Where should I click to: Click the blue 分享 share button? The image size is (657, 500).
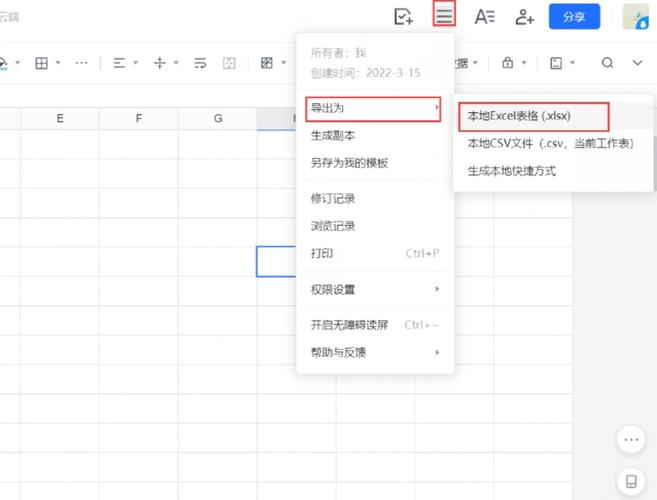[574, 16]
